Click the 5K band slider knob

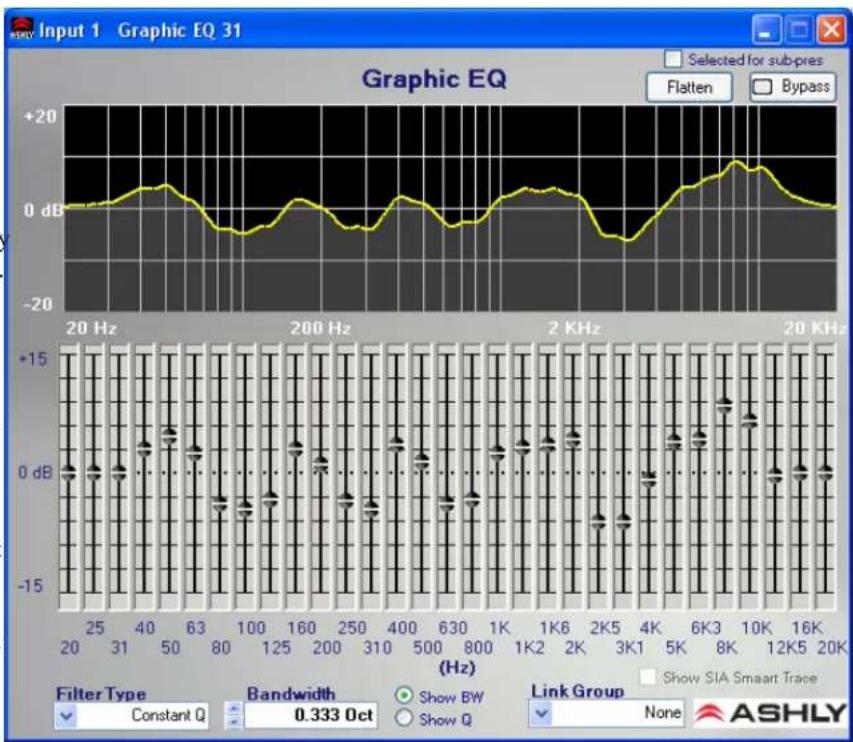(674, 442)
